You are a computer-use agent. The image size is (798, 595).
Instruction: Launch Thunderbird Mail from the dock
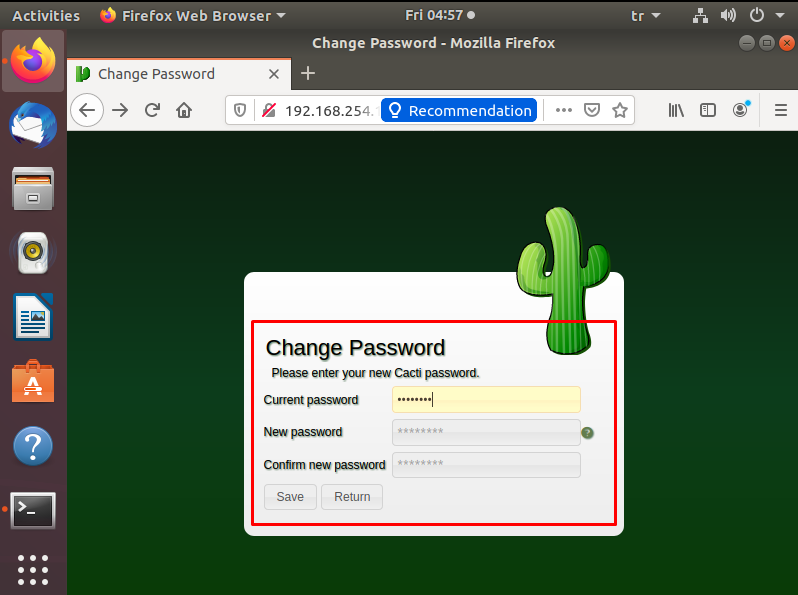(x=33, y=125)
